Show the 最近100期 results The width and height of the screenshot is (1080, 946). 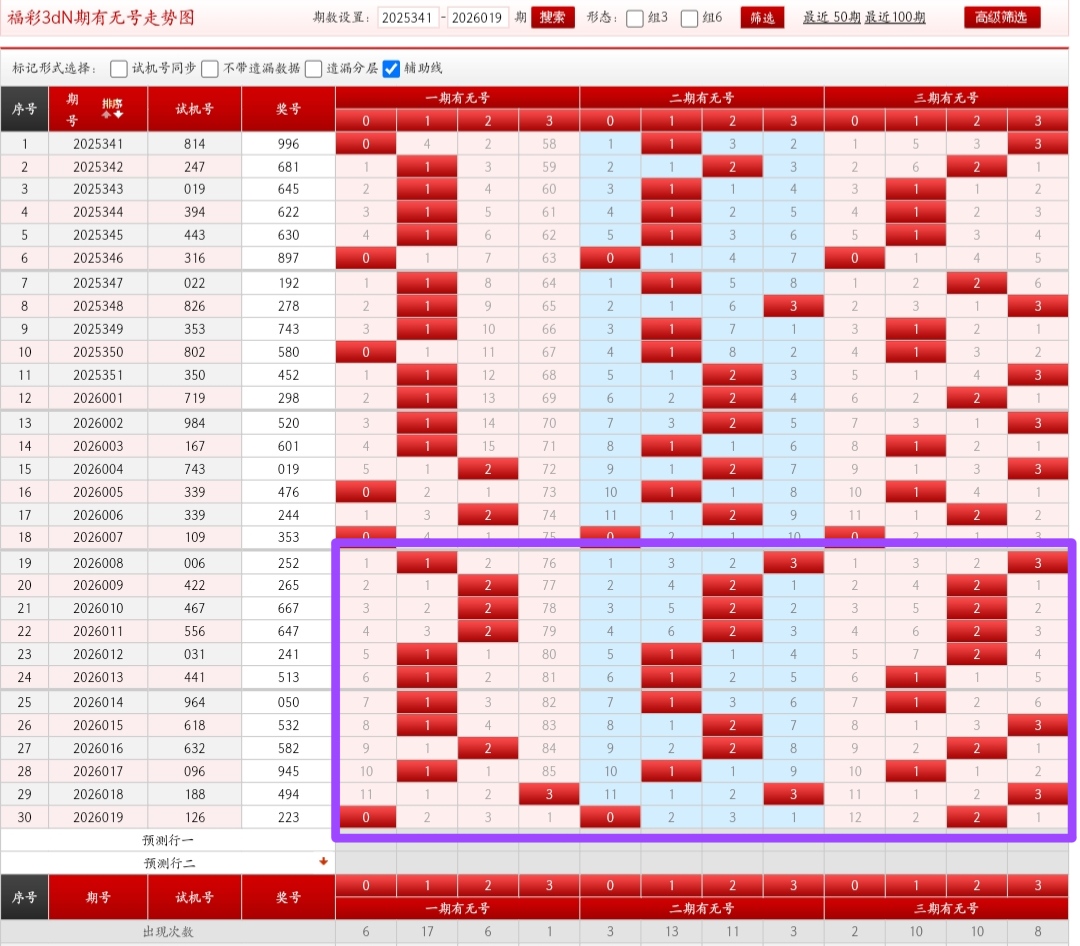(x=895, y=17)
